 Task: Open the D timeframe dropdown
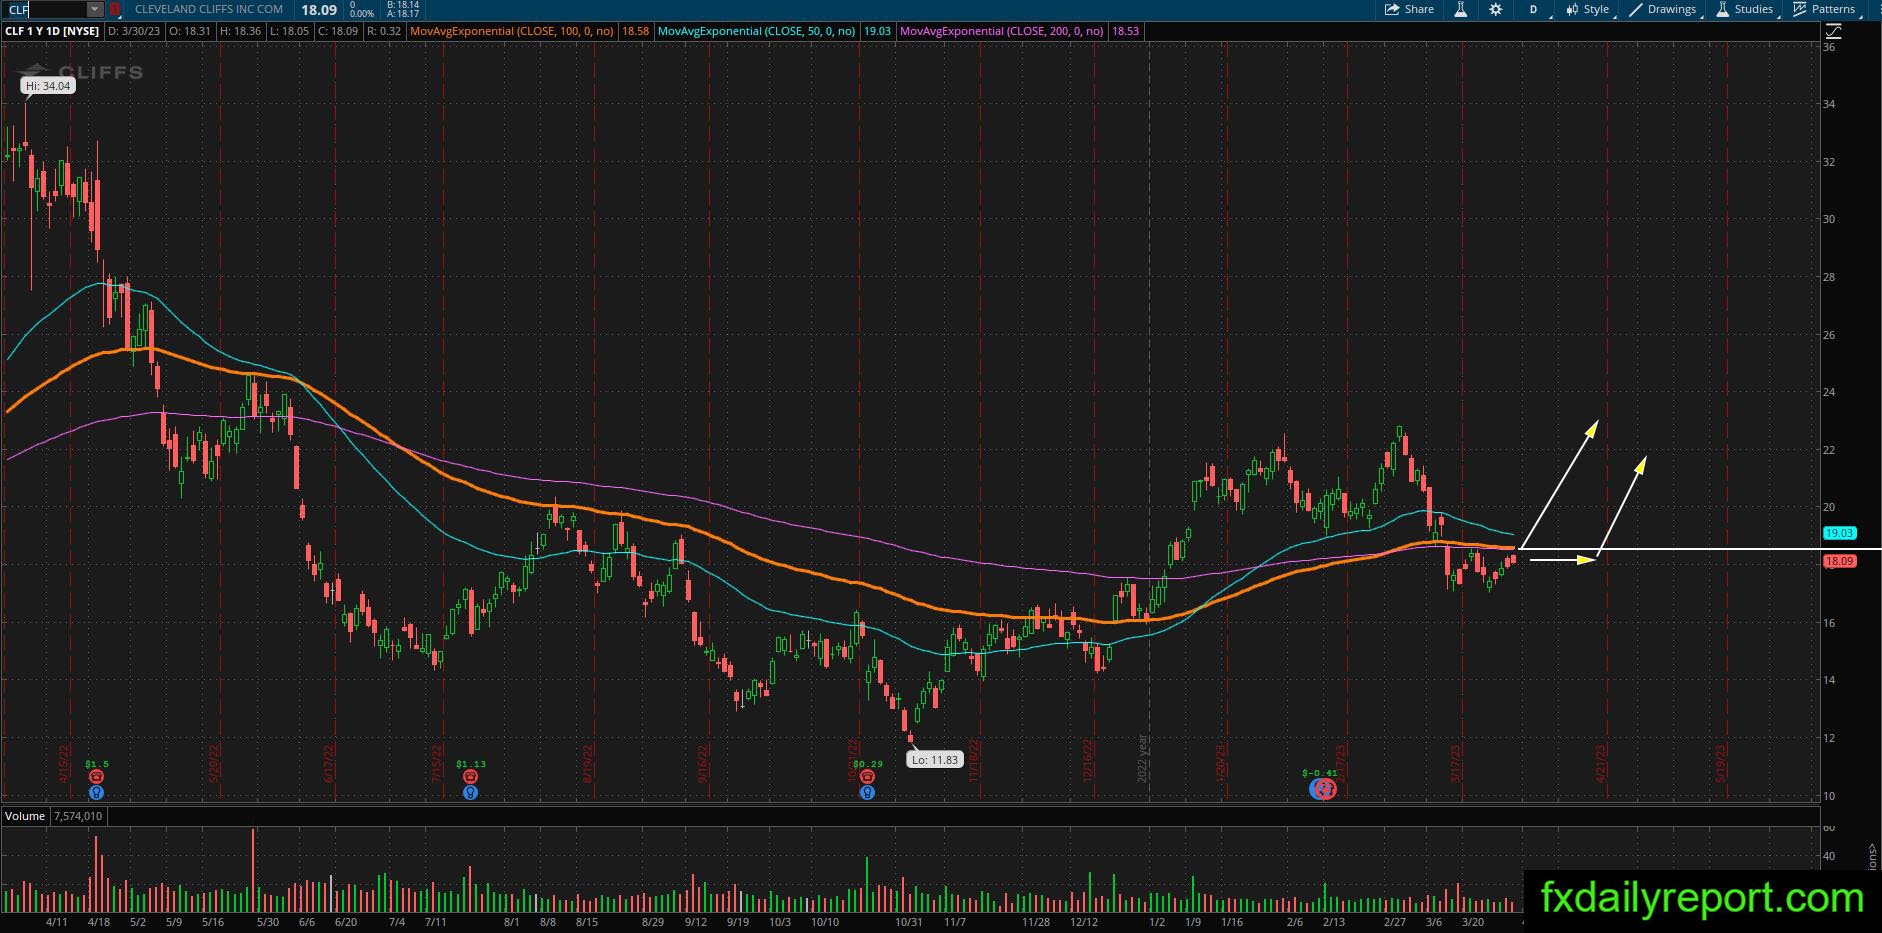1534,9
